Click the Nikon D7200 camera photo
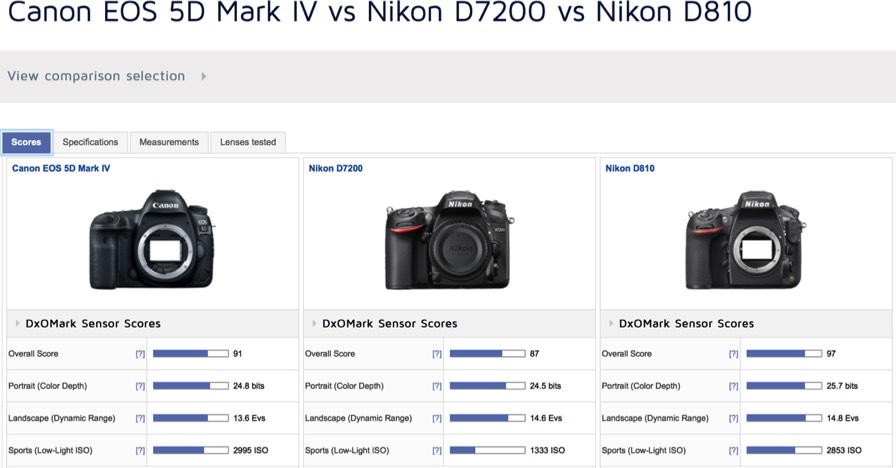Image resolution: width=896 pixels, height=468 pixels. point(449,240)
